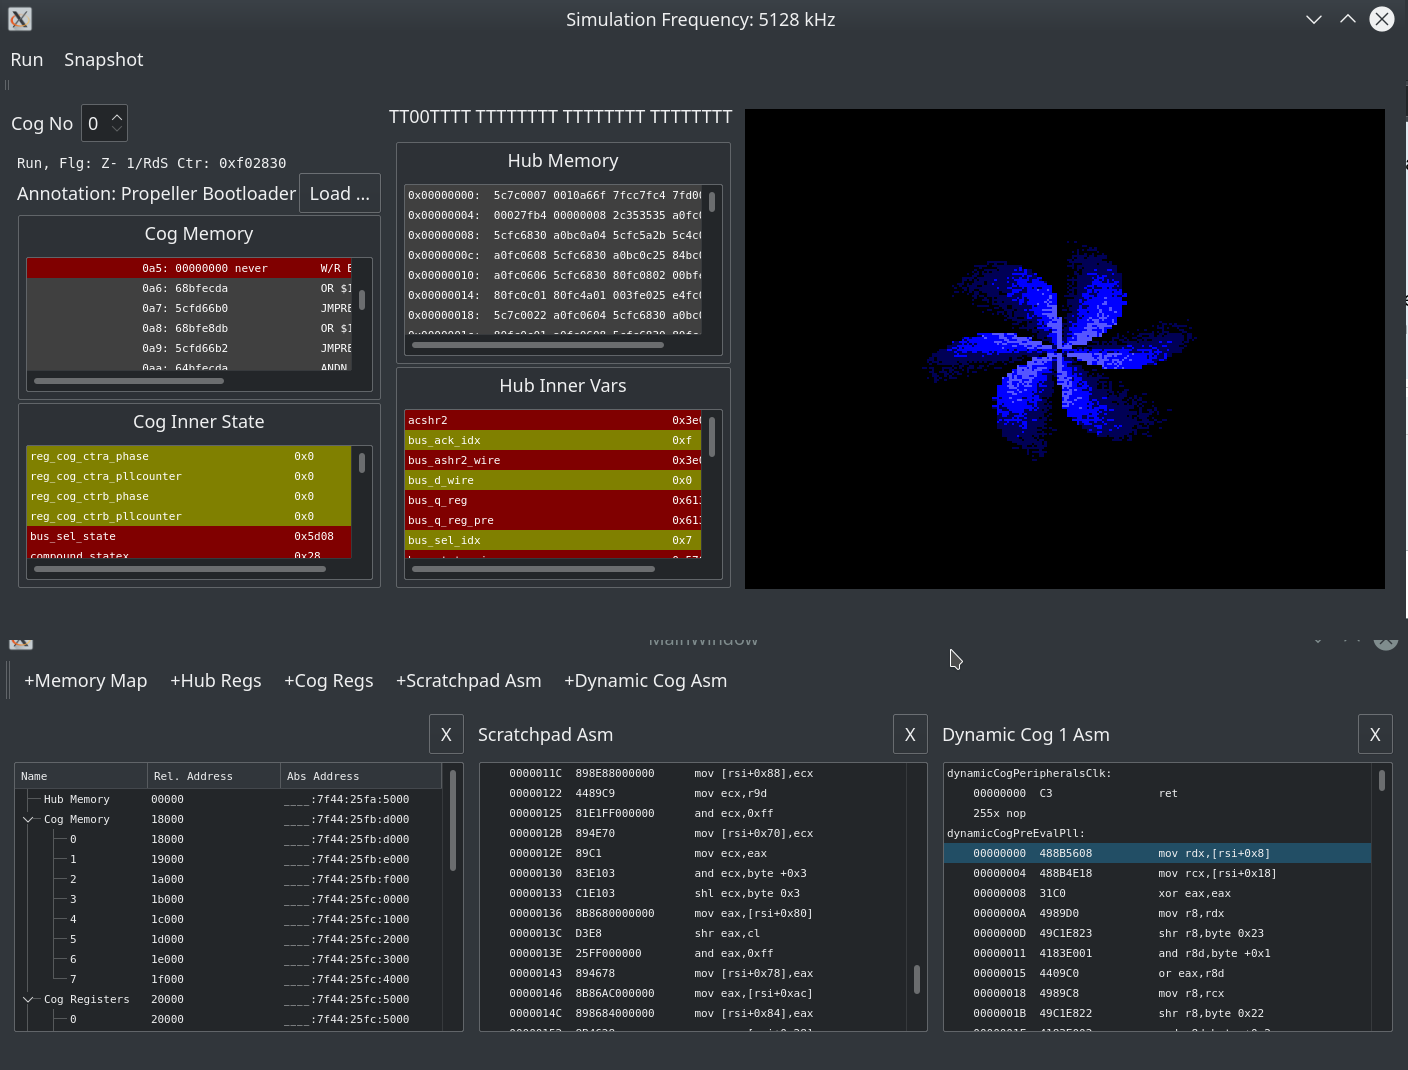Click the Cog Memory horizontal scrollbar

[x=130, y=381]
